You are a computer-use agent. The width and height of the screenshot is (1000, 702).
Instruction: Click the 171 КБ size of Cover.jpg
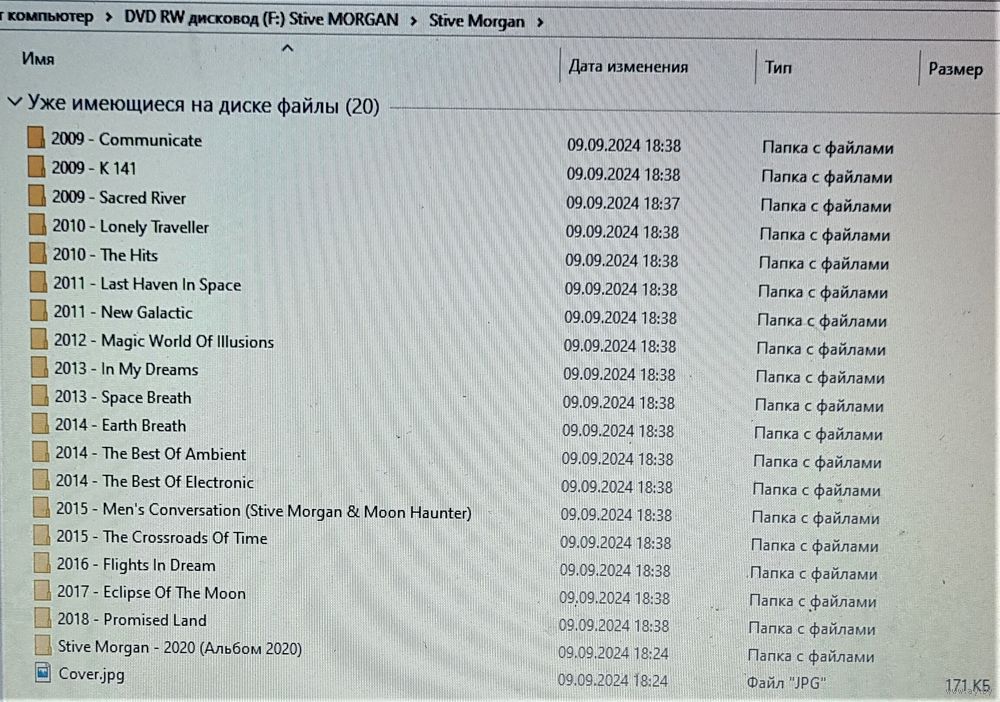(967, 685)
